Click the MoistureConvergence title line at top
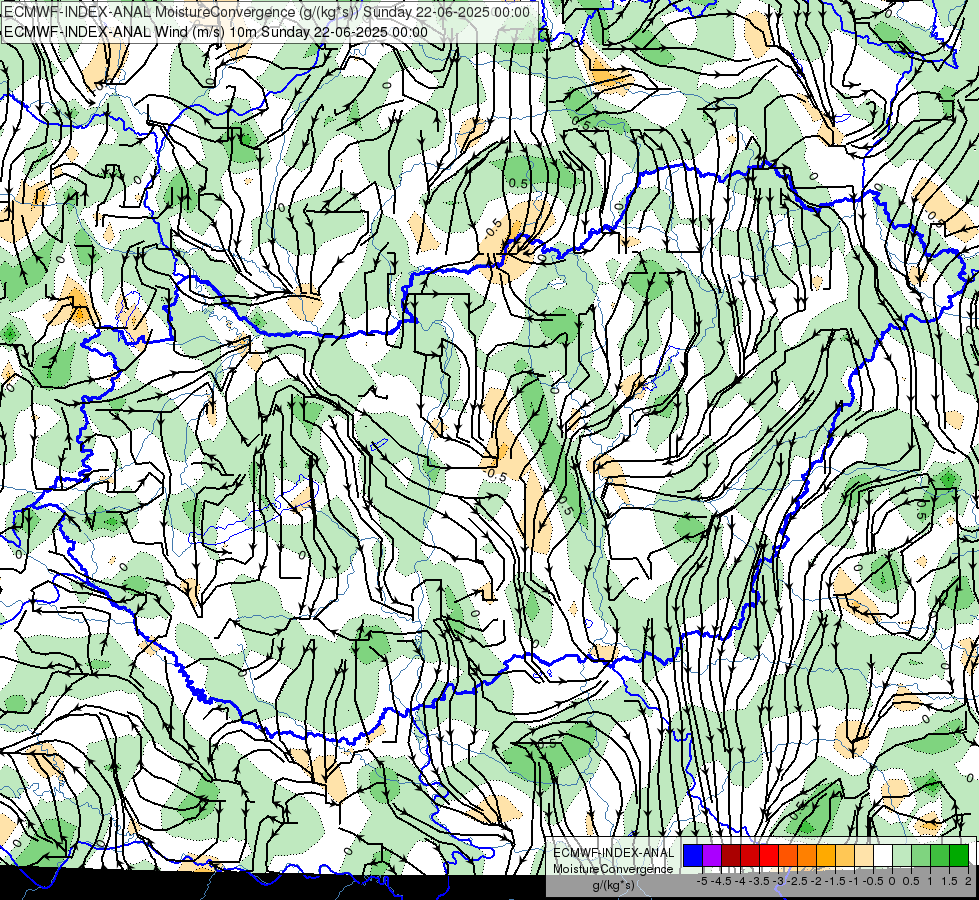979x900 pixels. click(x=267, y=12)
